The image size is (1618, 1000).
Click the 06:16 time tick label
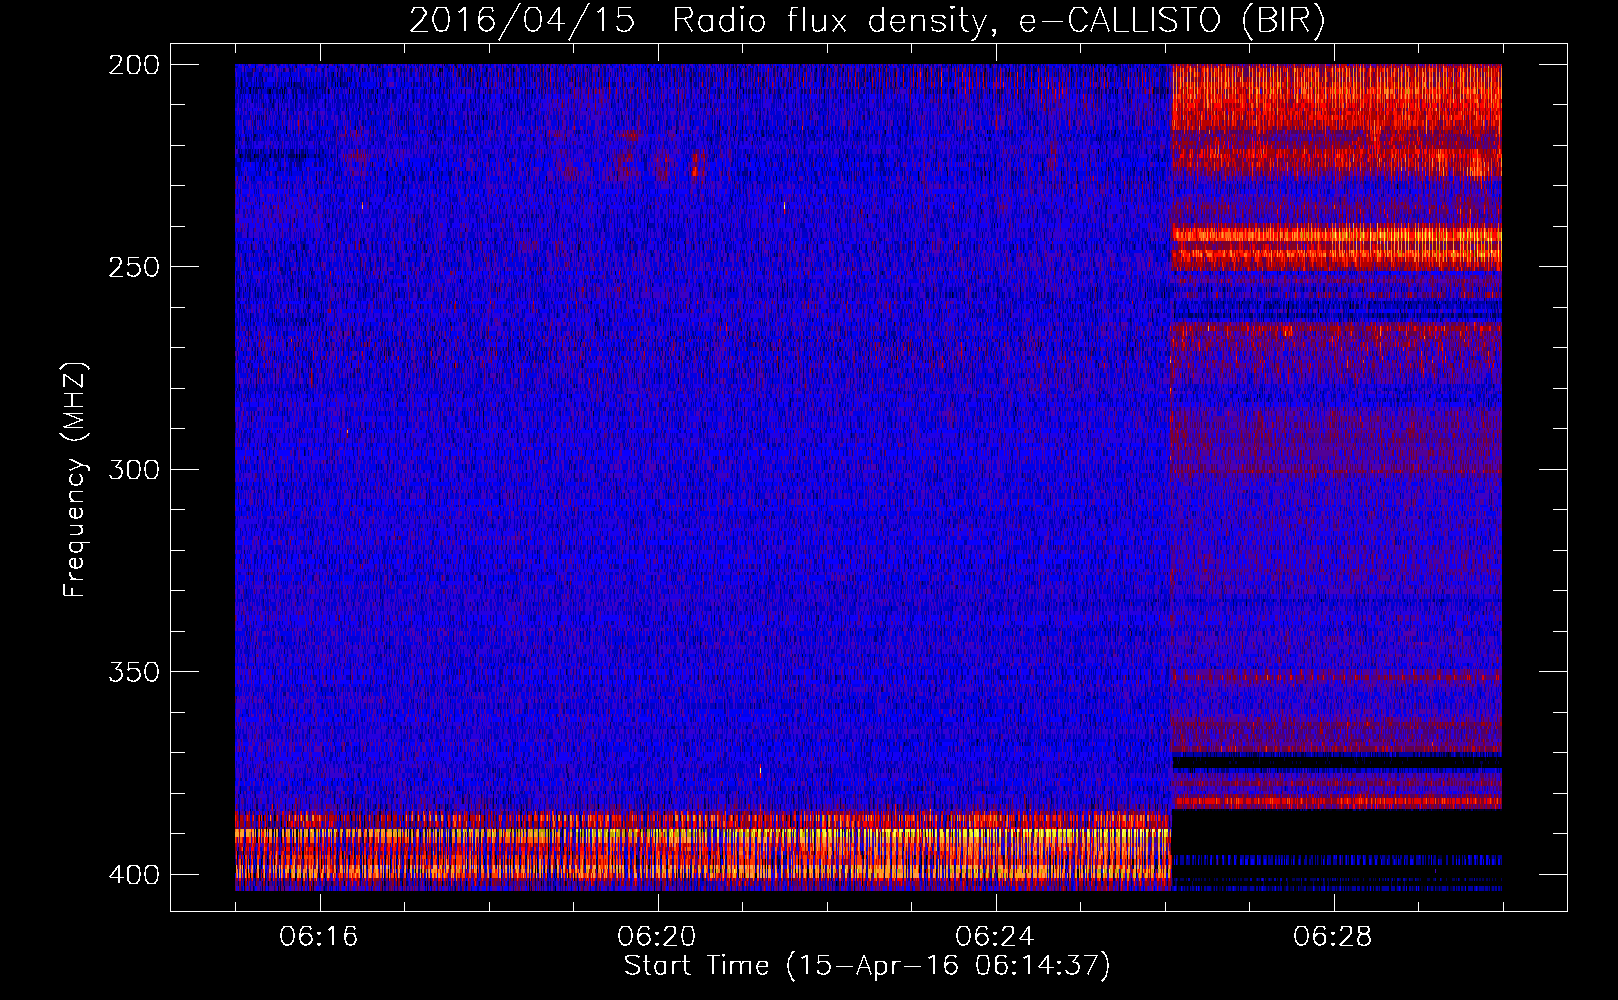[319, 937]
